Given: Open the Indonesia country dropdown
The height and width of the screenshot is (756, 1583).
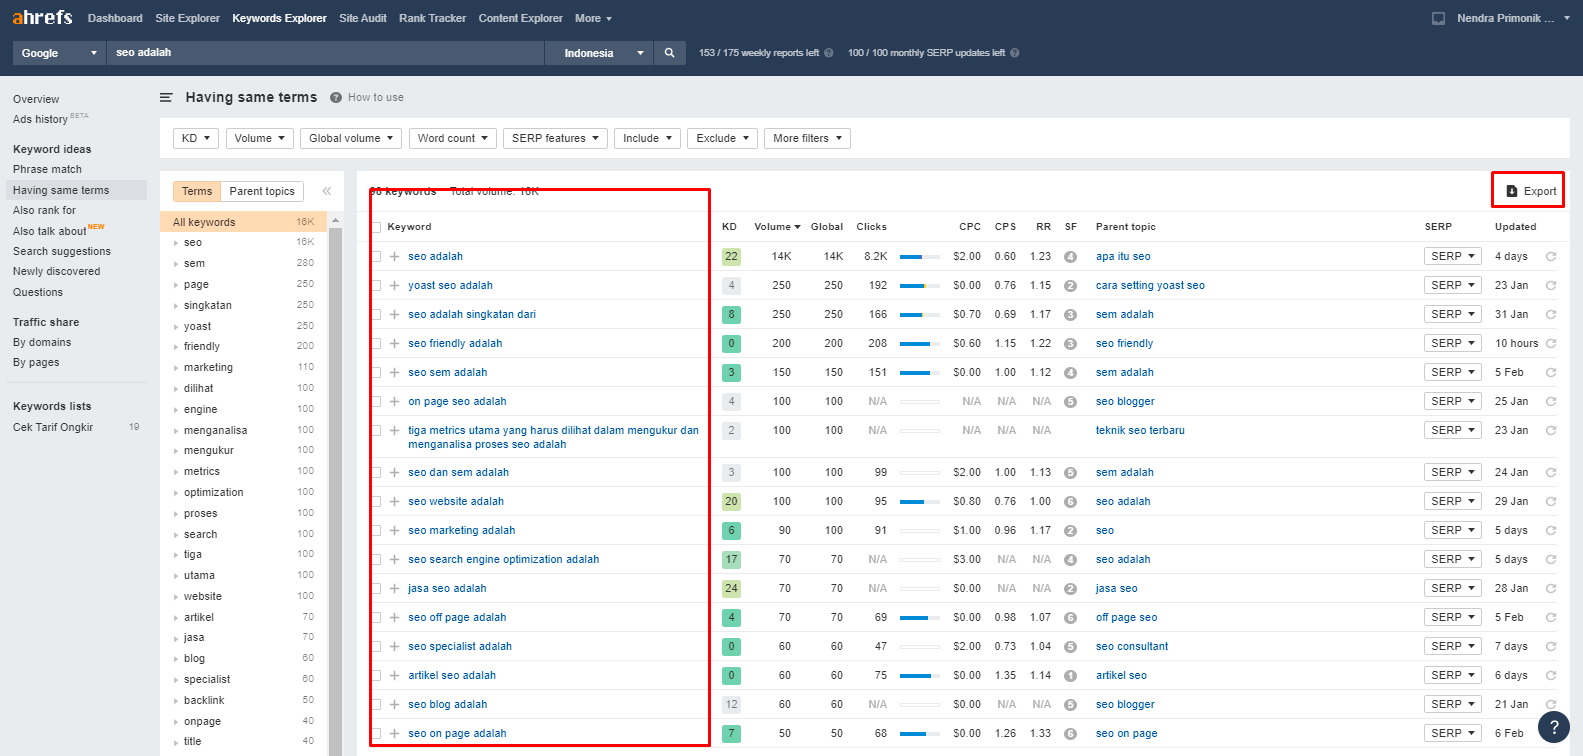Looking at the screenshot, I should tap(599, 53).
